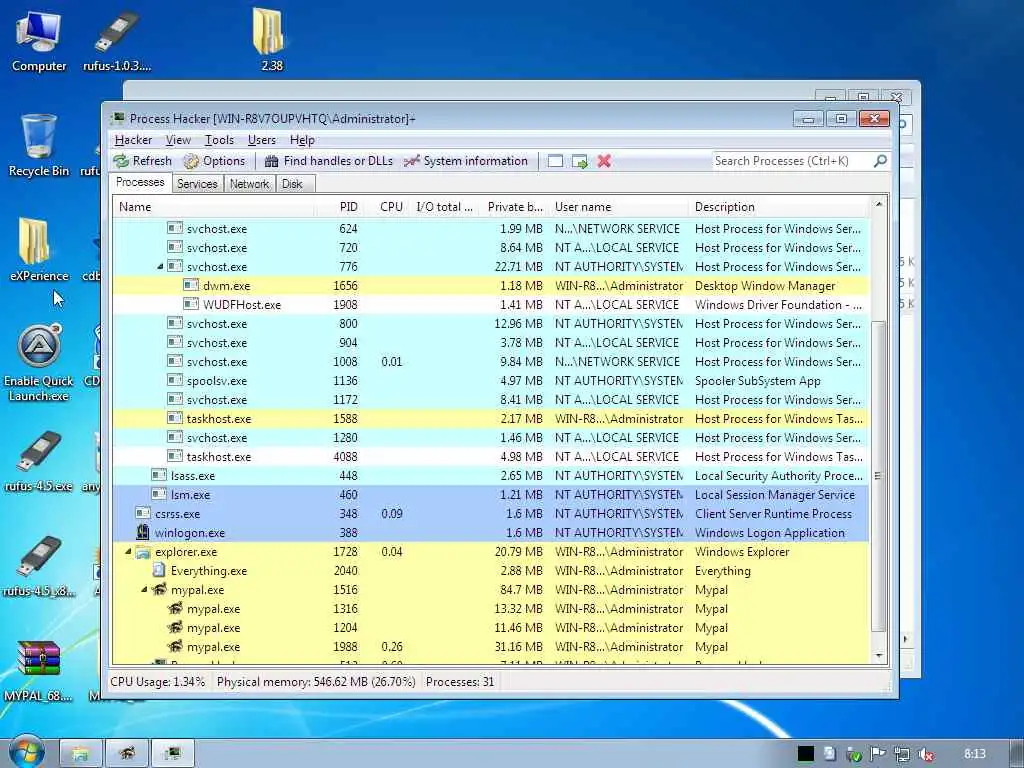This screenshot has height=768, width=1024.
Task: Sort by the PID column header
Action: [338, 207]
